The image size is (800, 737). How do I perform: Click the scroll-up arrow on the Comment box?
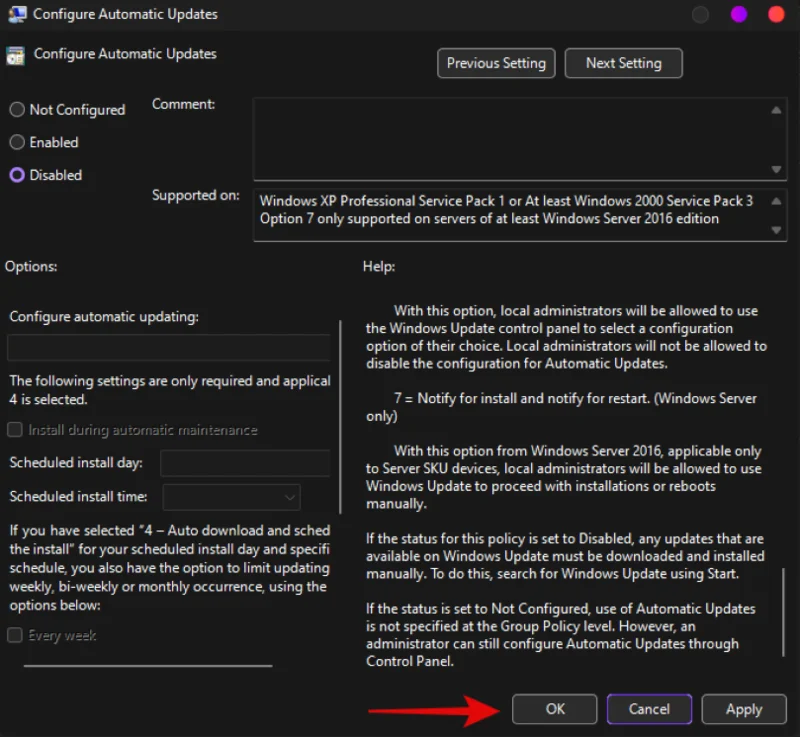[x=775, y=108]
